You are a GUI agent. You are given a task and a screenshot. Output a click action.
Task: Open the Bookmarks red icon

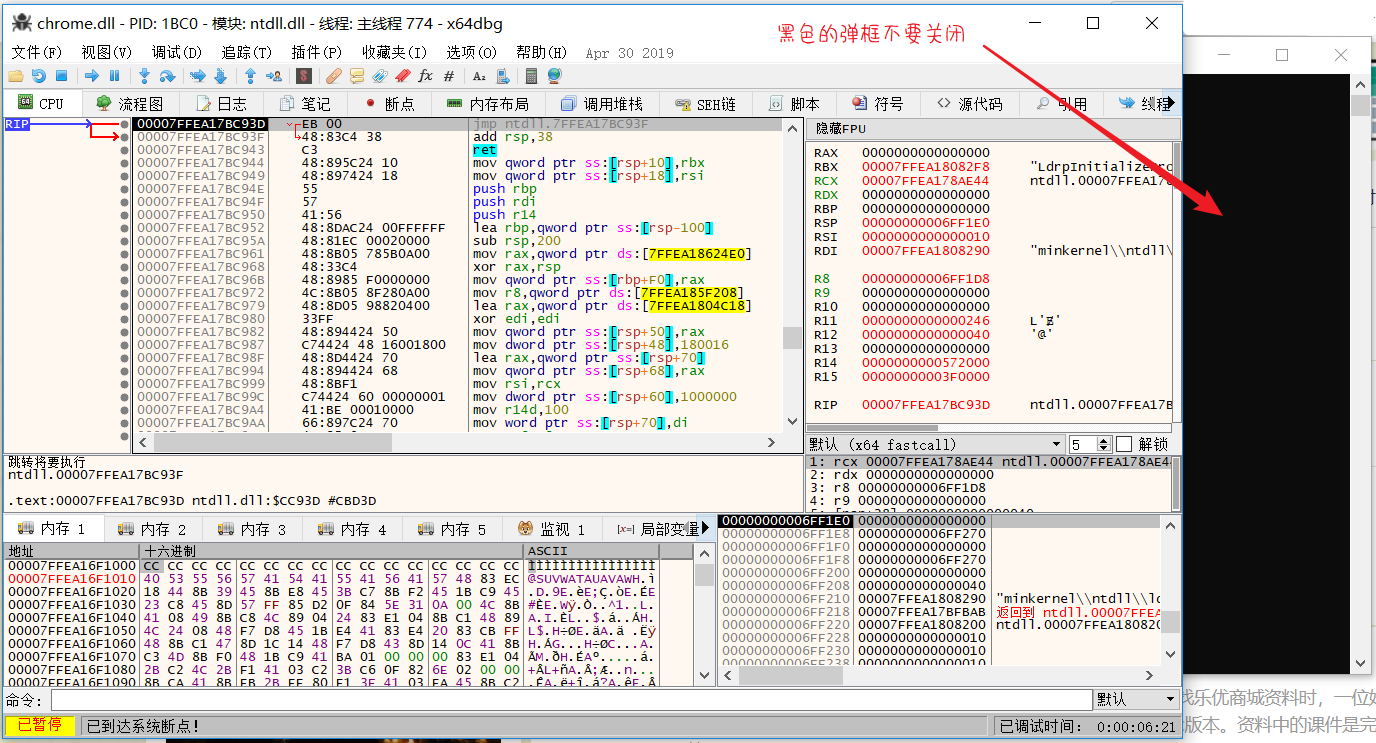[402, 76]
